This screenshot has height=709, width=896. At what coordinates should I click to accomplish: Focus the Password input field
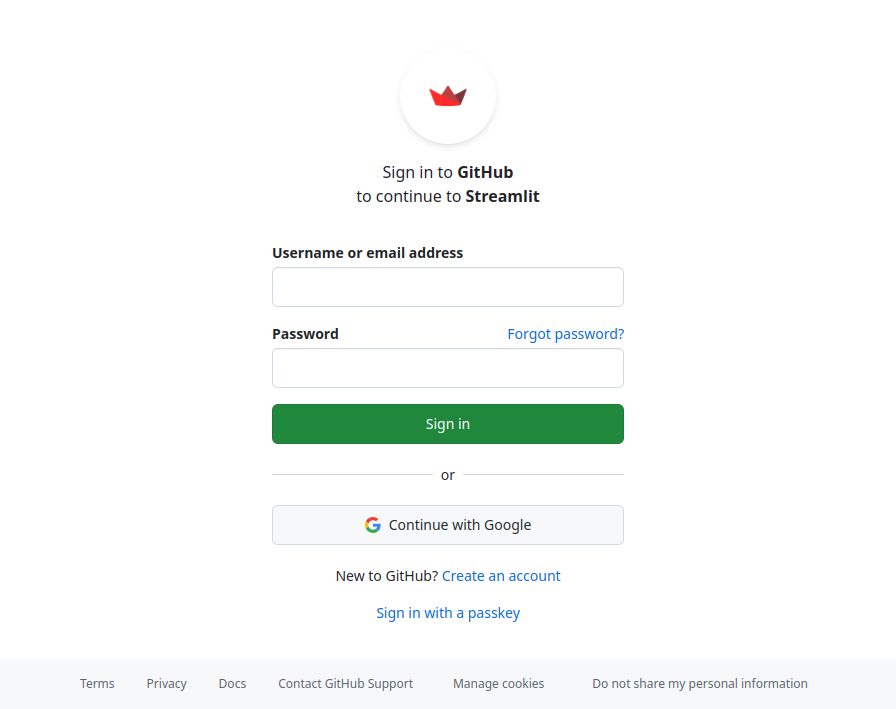(448, 368)
